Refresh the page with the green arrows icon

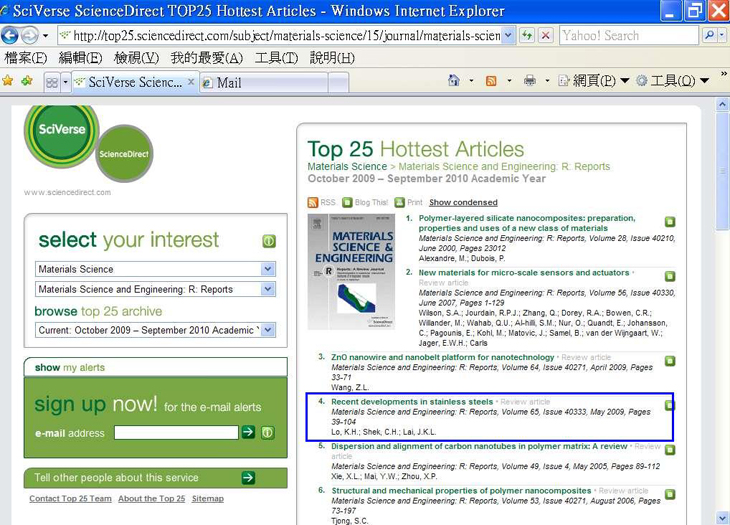(x=527, y=35)
